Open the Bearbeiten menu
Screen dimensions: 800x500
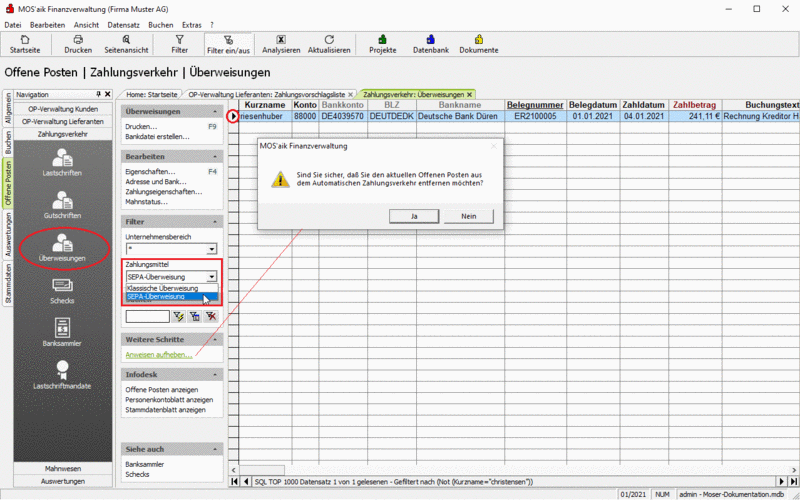47,24
